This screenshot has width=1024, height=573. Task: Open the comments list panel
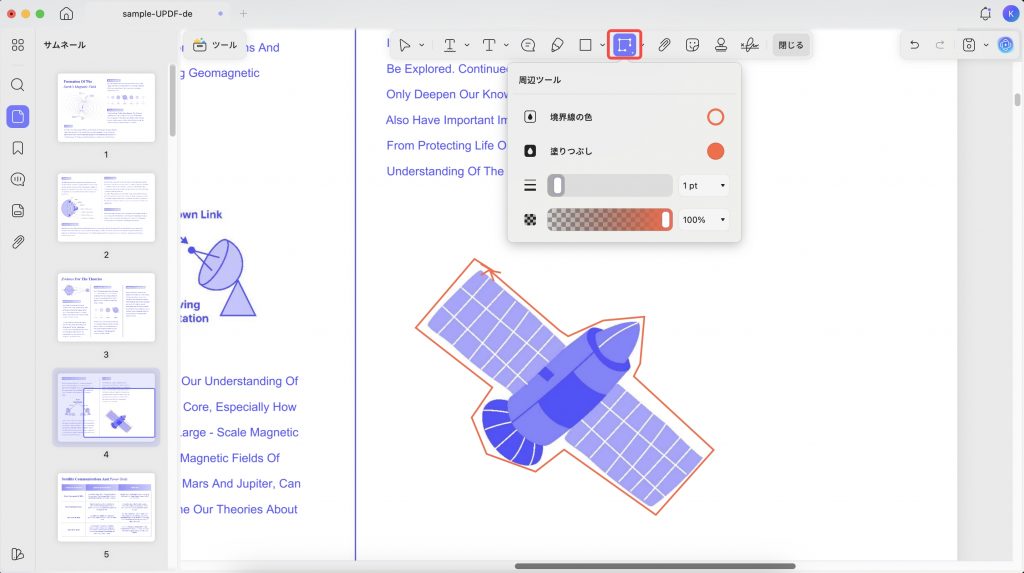tap(18, 180)
